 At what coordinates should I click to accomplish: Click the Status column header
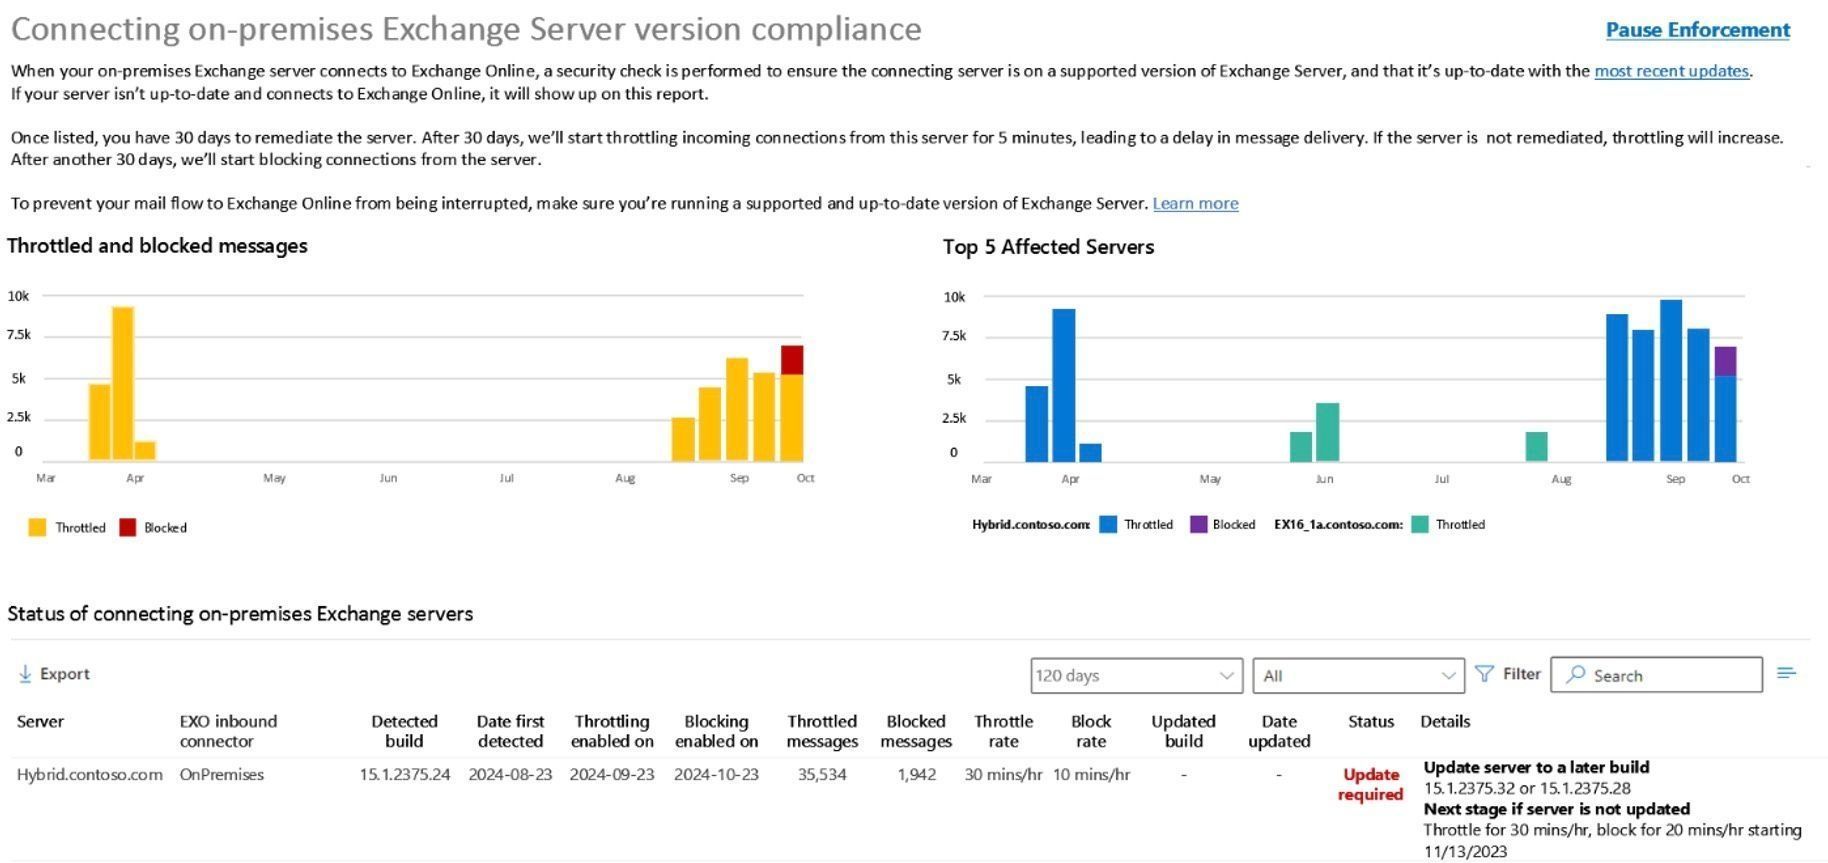tap(1371, 722)
